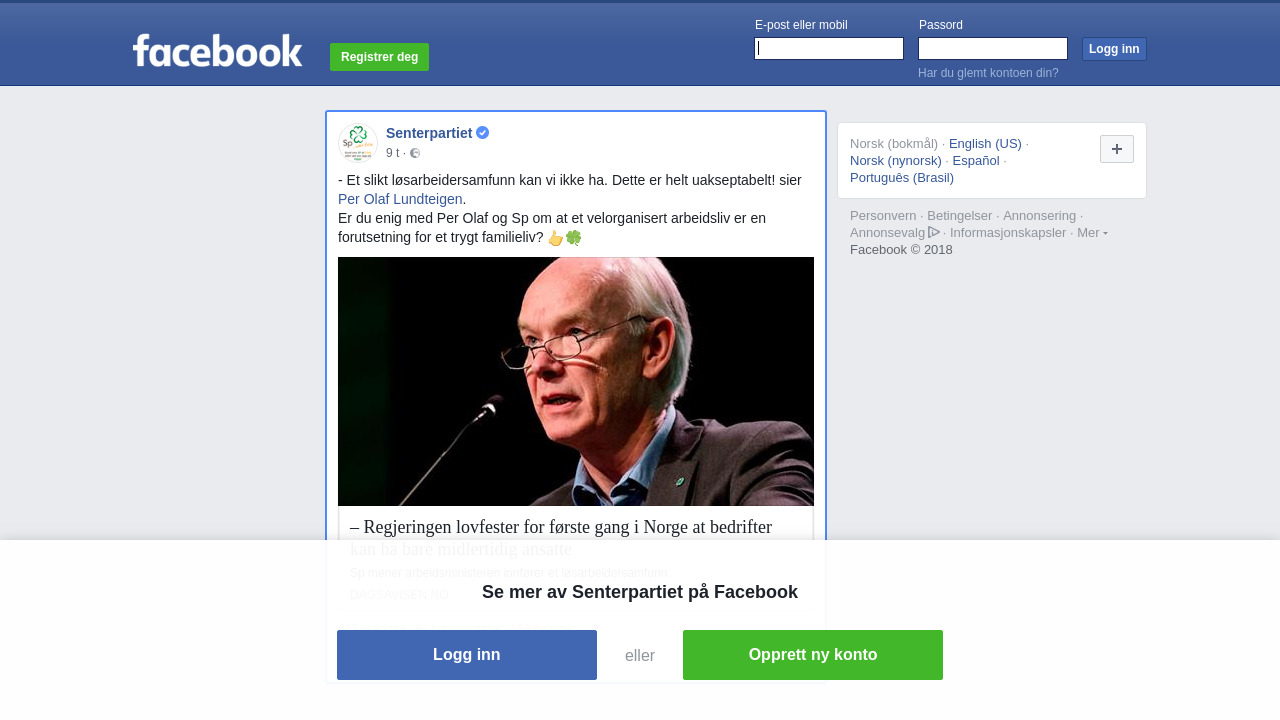Focus the Passord input field
This screenshot has width=1280, height=720.
pyautogui.click(x=993, y=48)
